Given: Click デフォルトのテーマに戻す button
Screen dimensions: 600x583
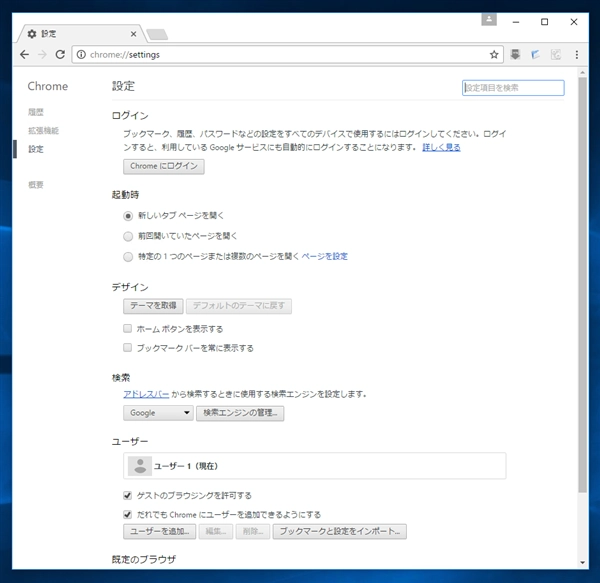Looking at the screenshot, I should pyautogui.click(x=239, y=306).
